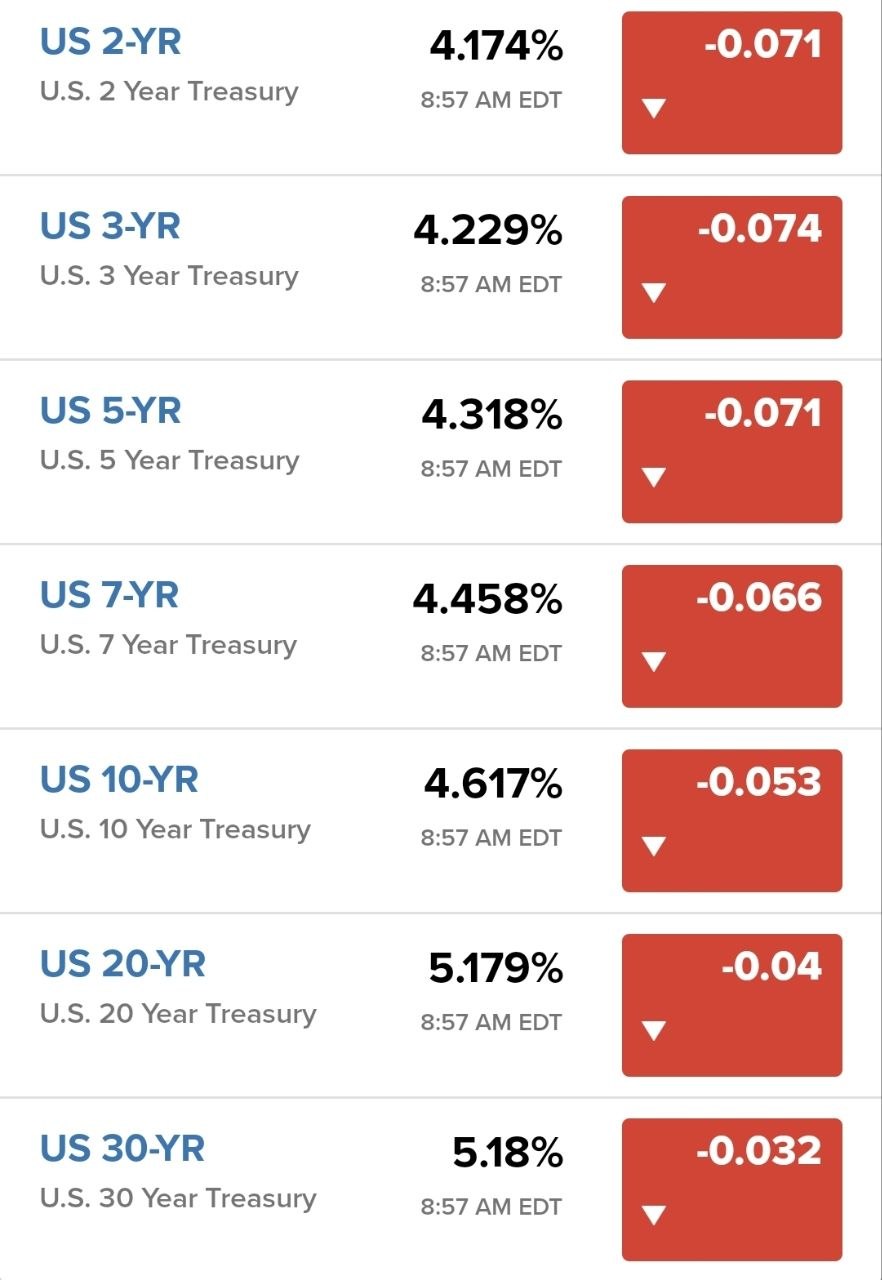Open the US 7-YR quote page

[109, 595]
